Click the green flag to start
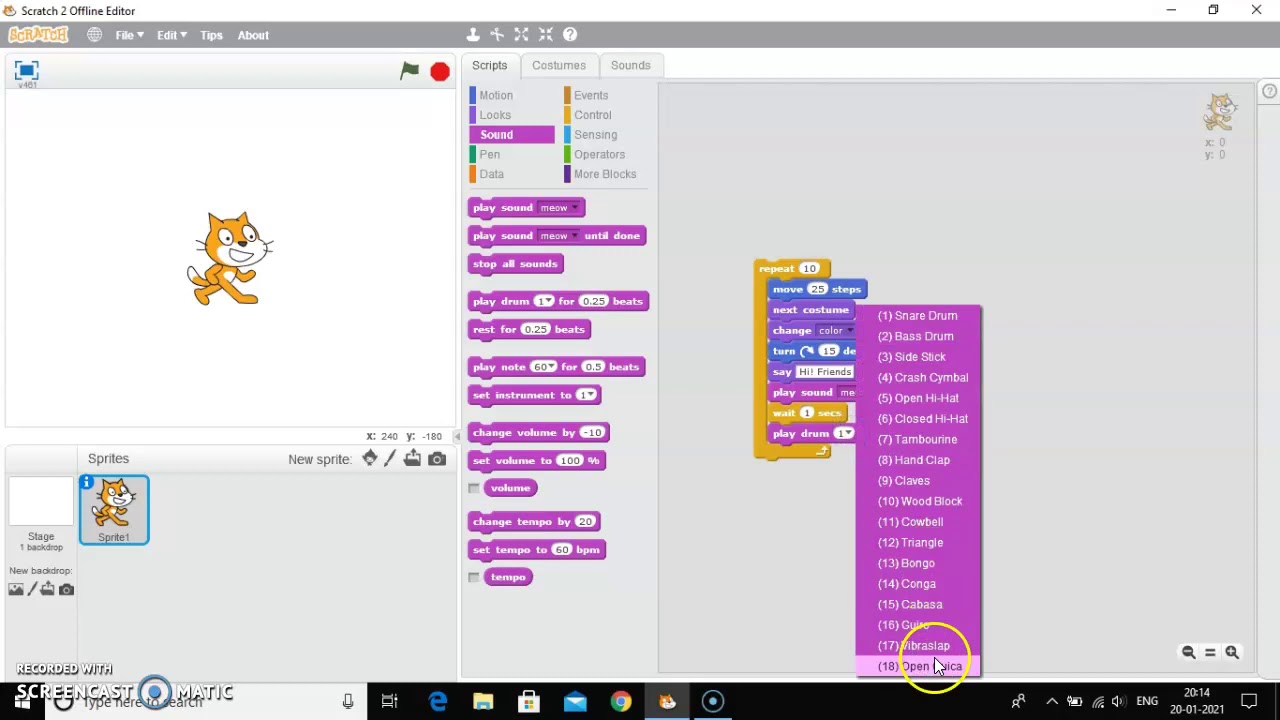The width and height of the screenshot is (1280, 720). tap(410, 70)
